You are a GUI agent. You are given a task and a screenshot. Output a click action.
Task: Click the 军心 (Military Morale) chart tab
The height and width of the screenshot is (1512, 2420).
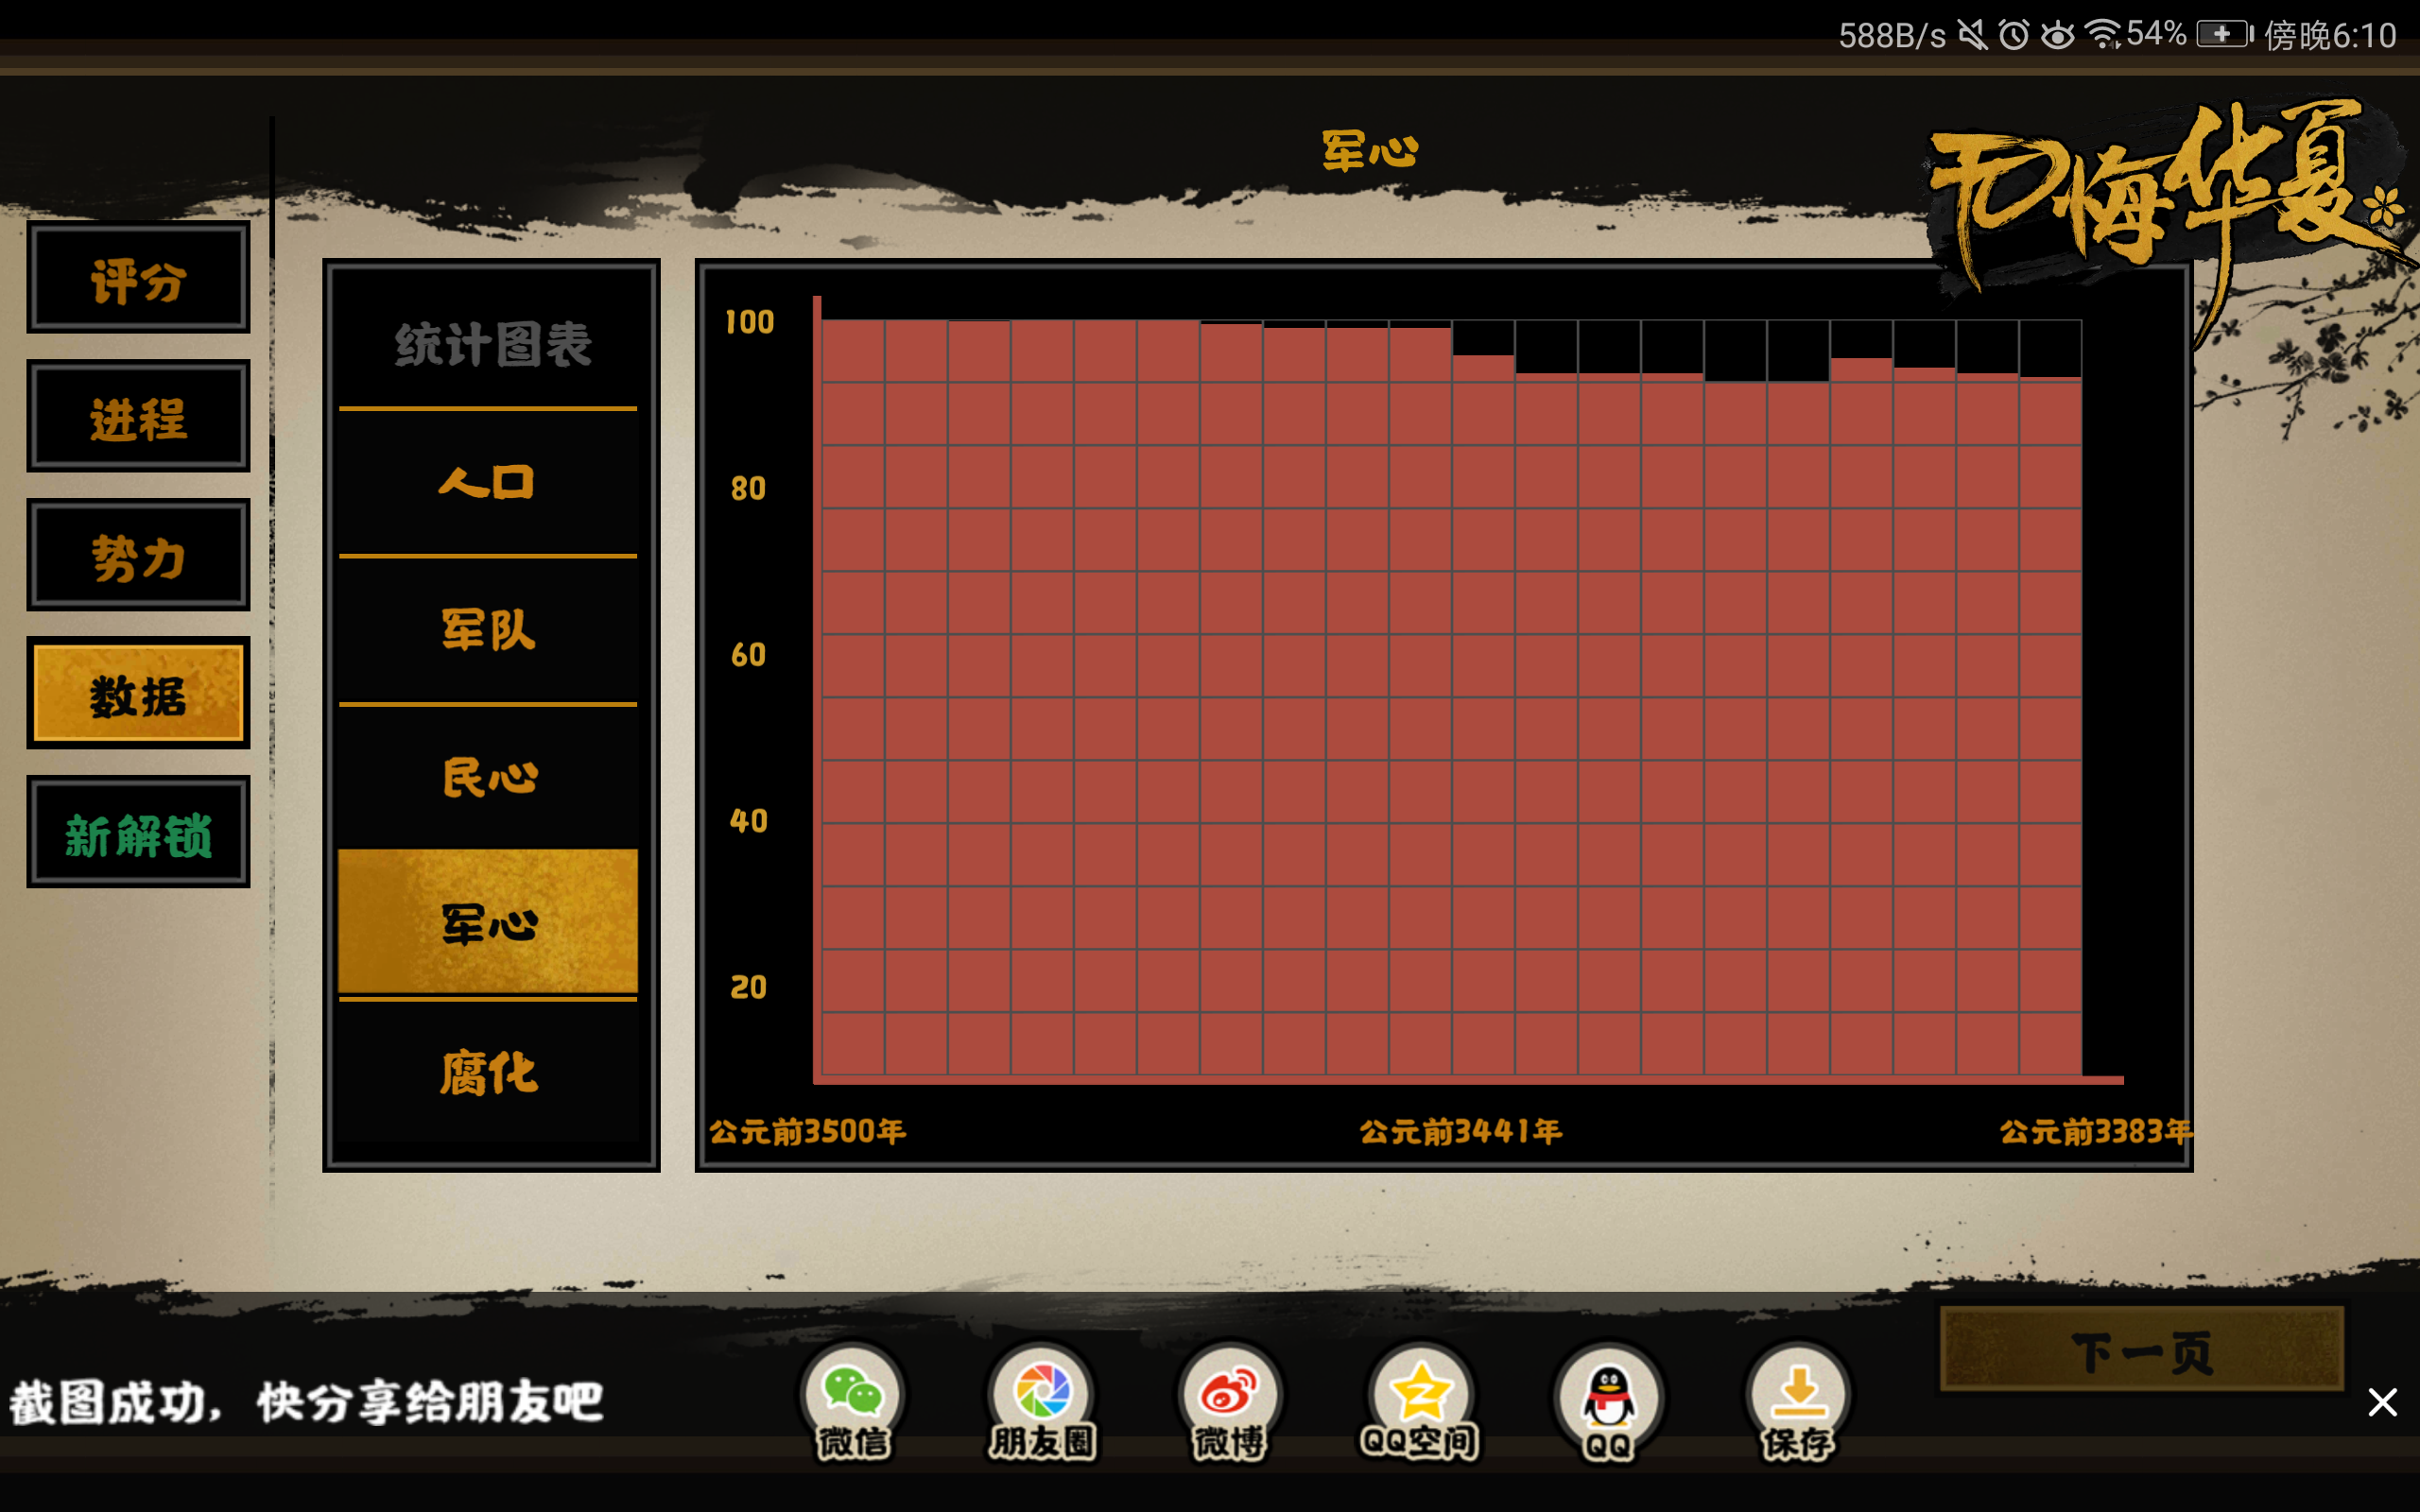click(x=488, y=923)
